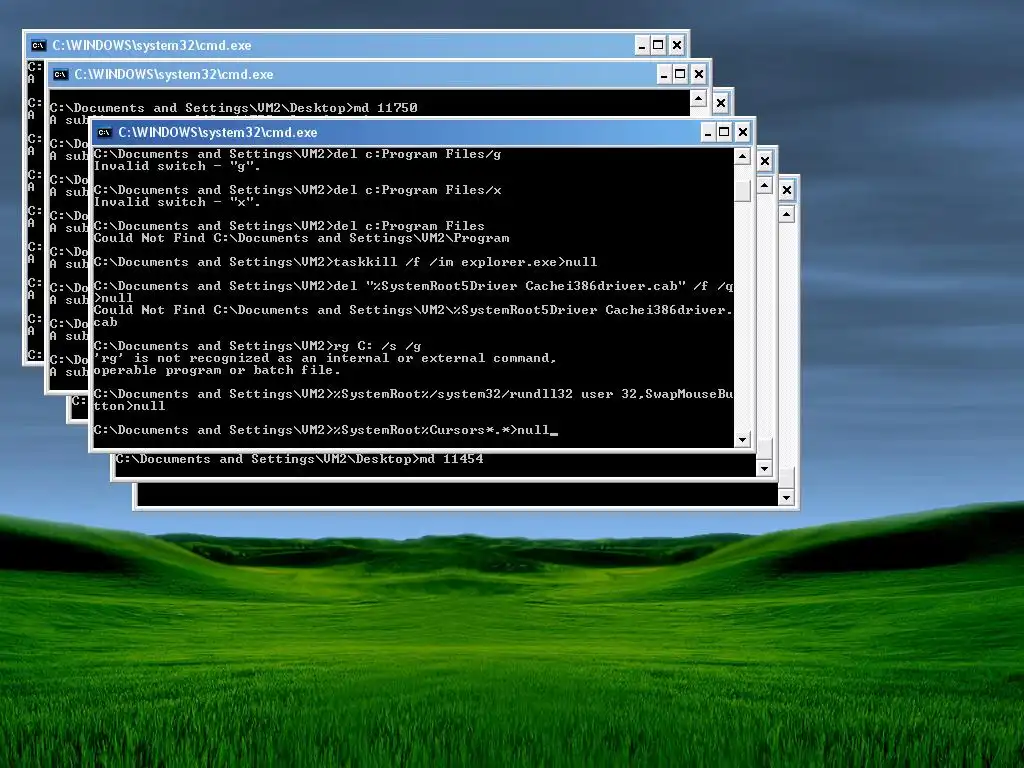This screenshot has width=1024, height=768.
Task: Click "'rg' is not recognized" error line
Action: (x=325, y=358)
